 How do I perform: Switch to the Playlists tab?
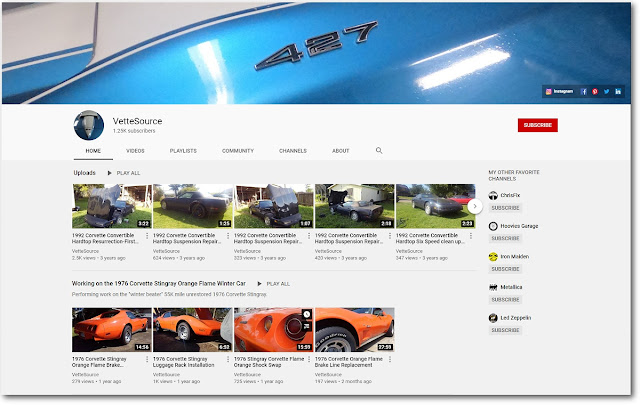[x=183, y=151]
